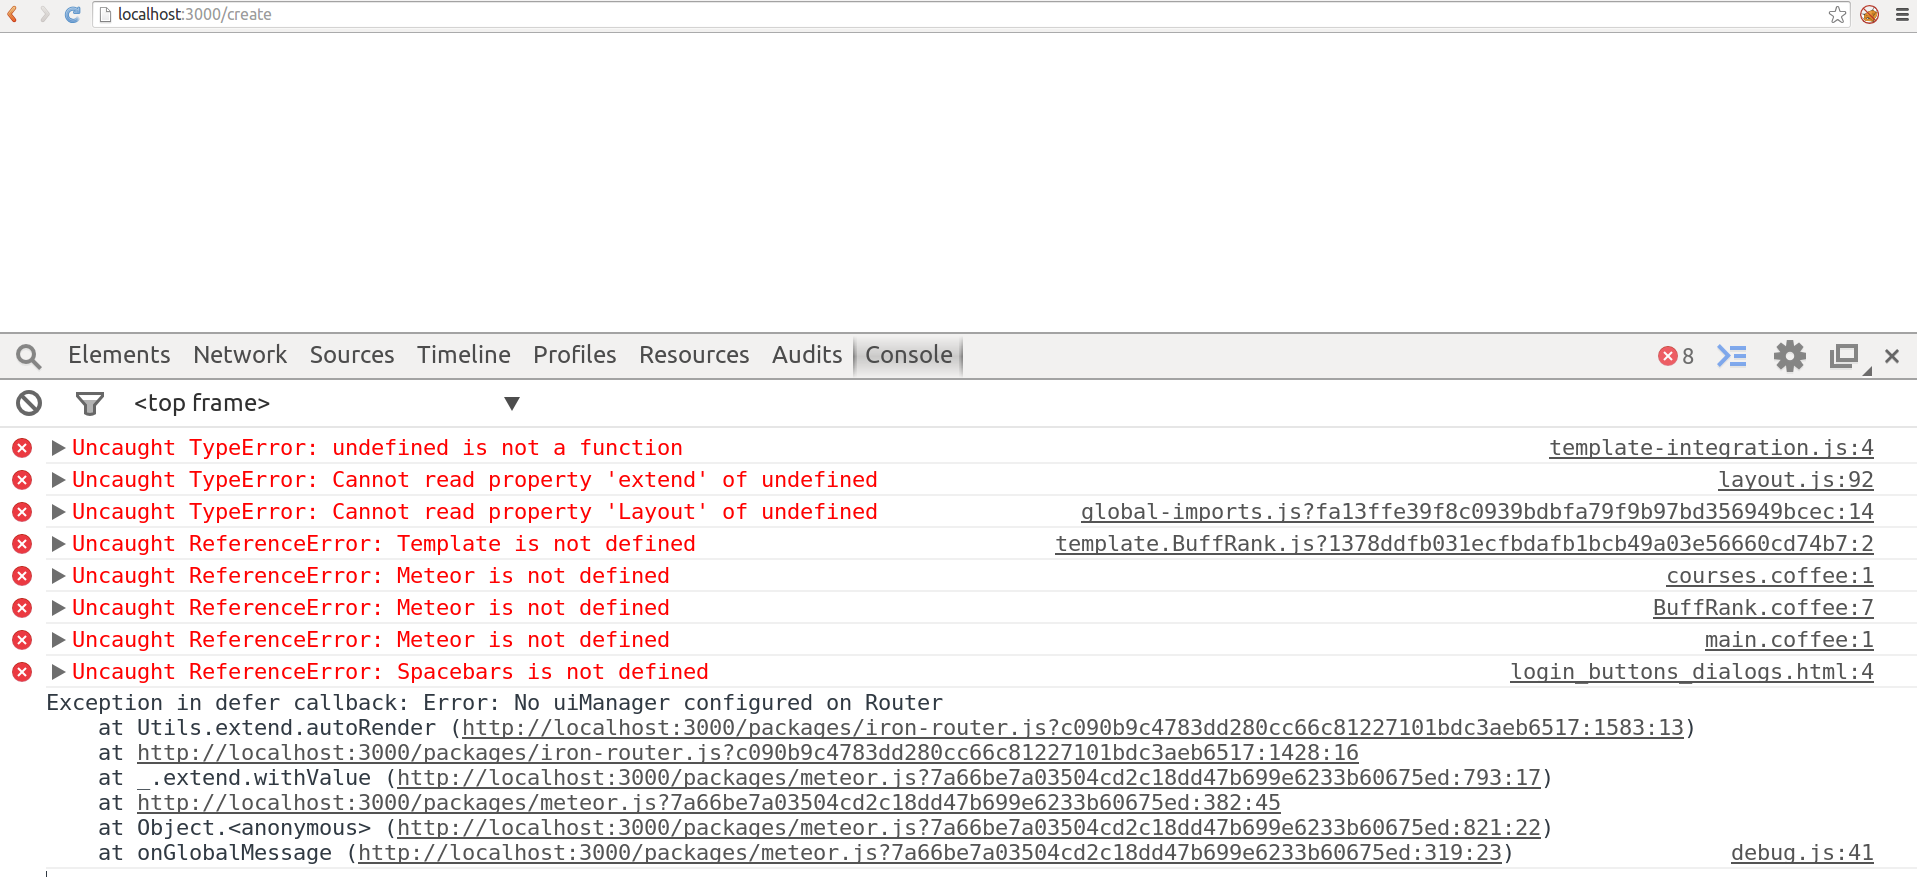Click error icon on 'undefined is not a function' row

(x=22, y=448)
